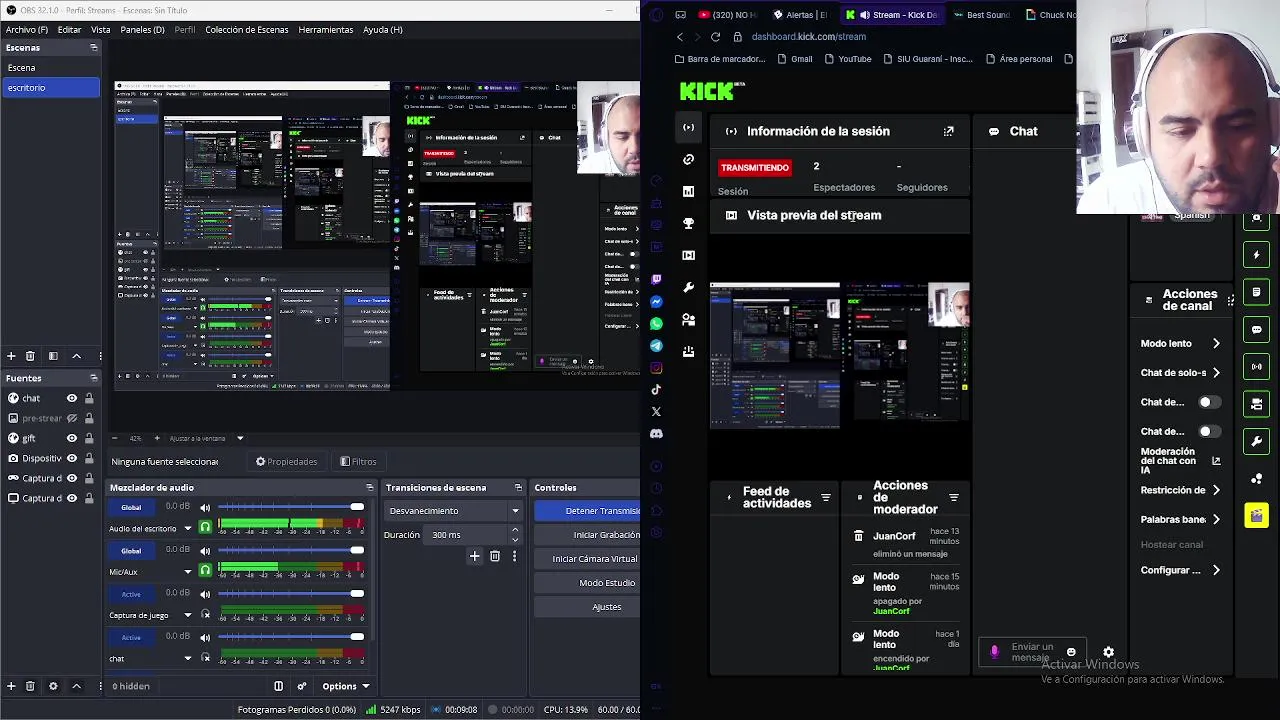Click the Enviar un mensaje chat input

click(x=1032, y=652)
